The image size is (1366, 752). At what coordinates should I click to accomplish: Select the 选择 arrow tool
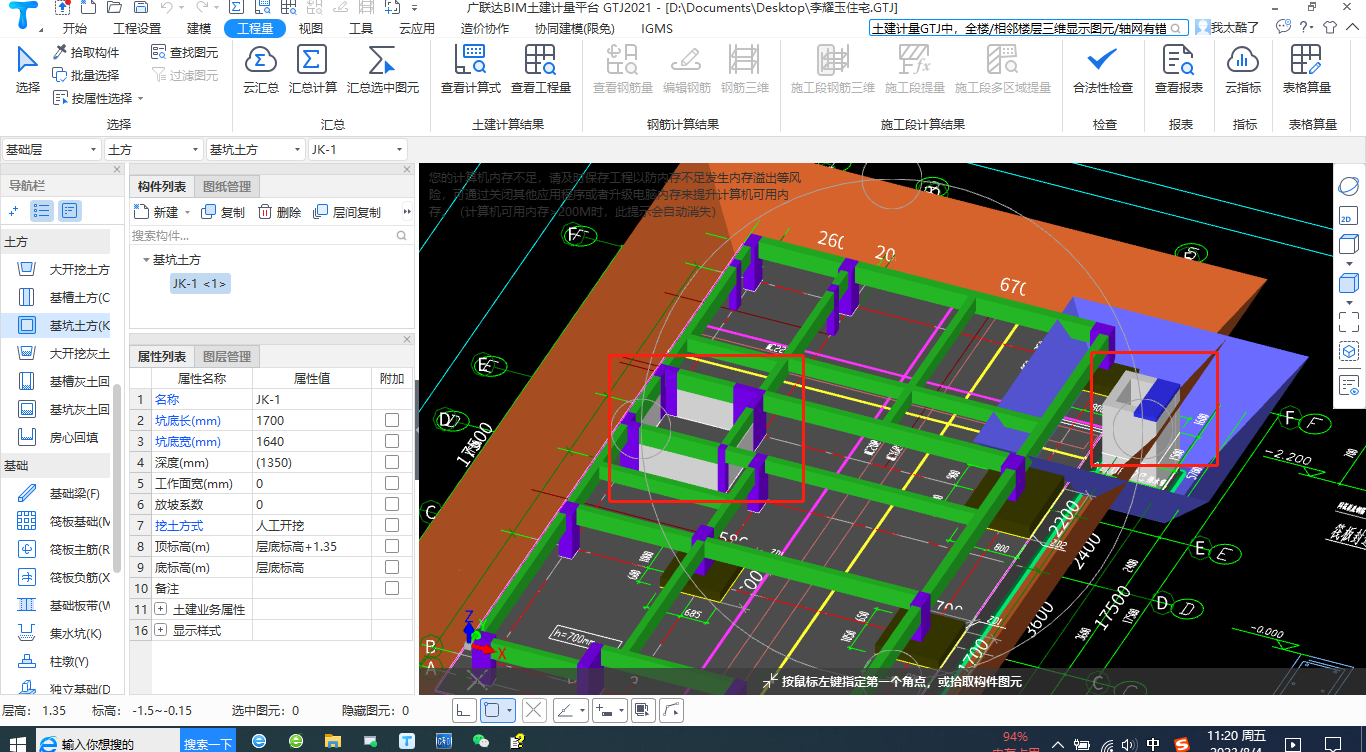[x=27, y=70]
